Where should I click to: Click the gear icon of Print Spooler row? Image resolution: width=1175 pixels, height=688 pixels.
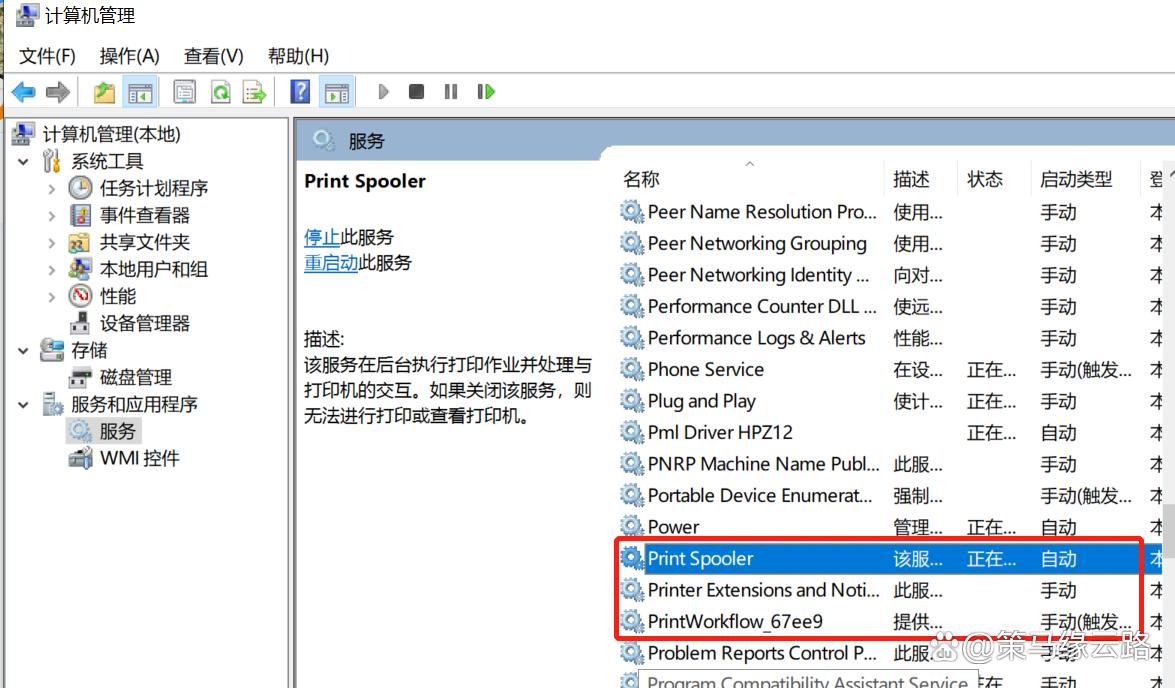(632, 558)
